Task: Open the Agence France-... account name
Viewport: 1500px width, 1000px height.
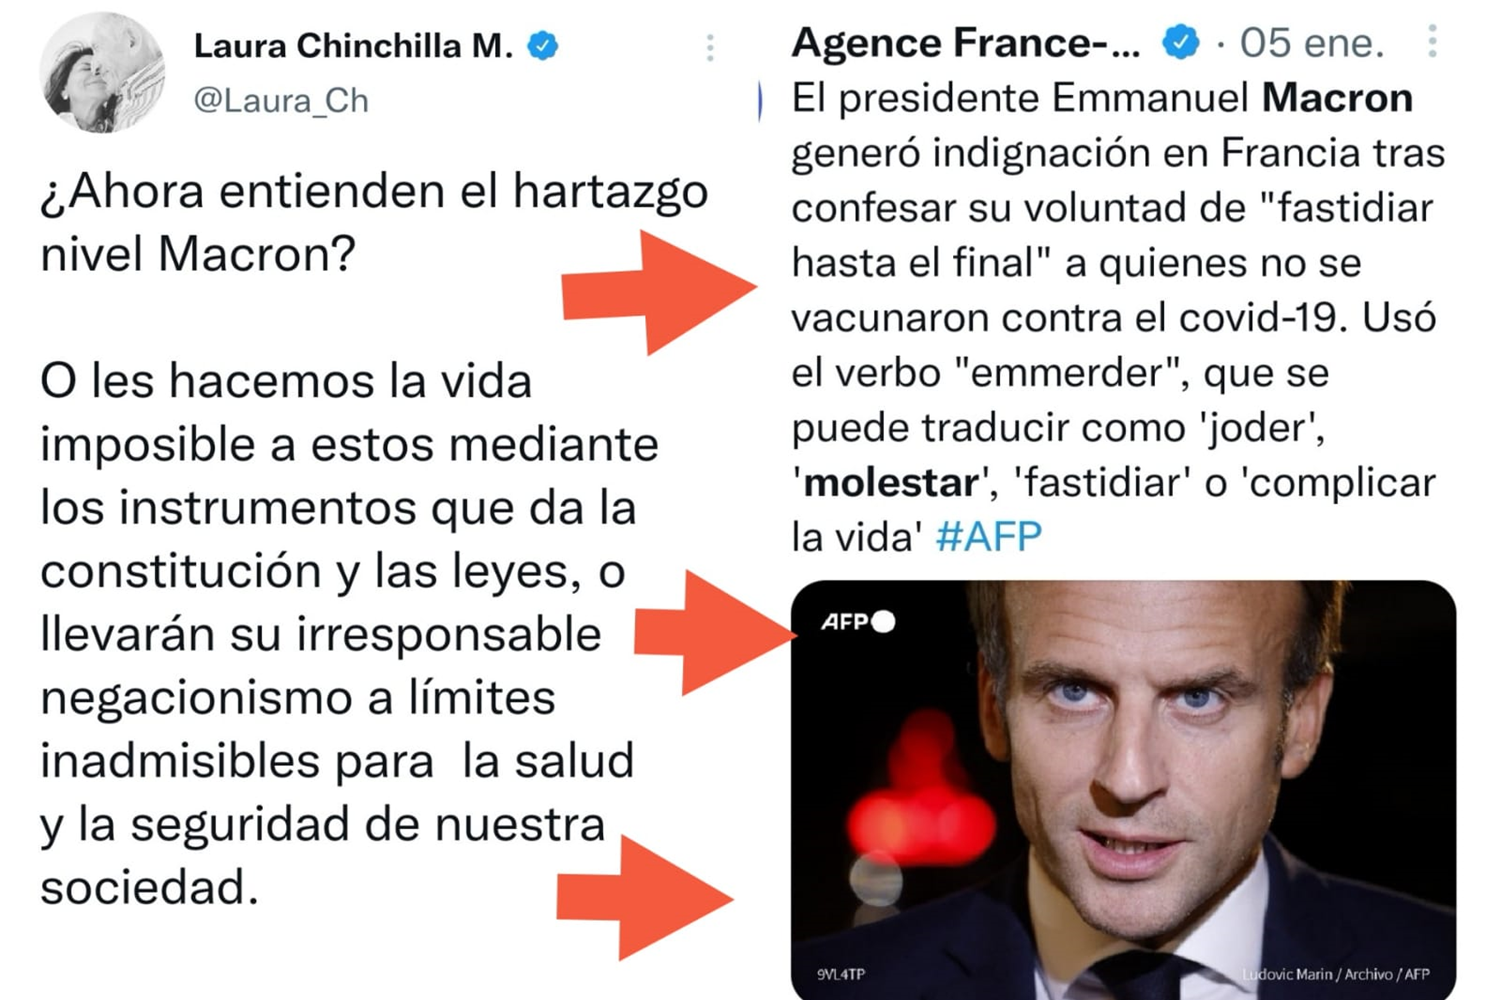Action: 966,42
